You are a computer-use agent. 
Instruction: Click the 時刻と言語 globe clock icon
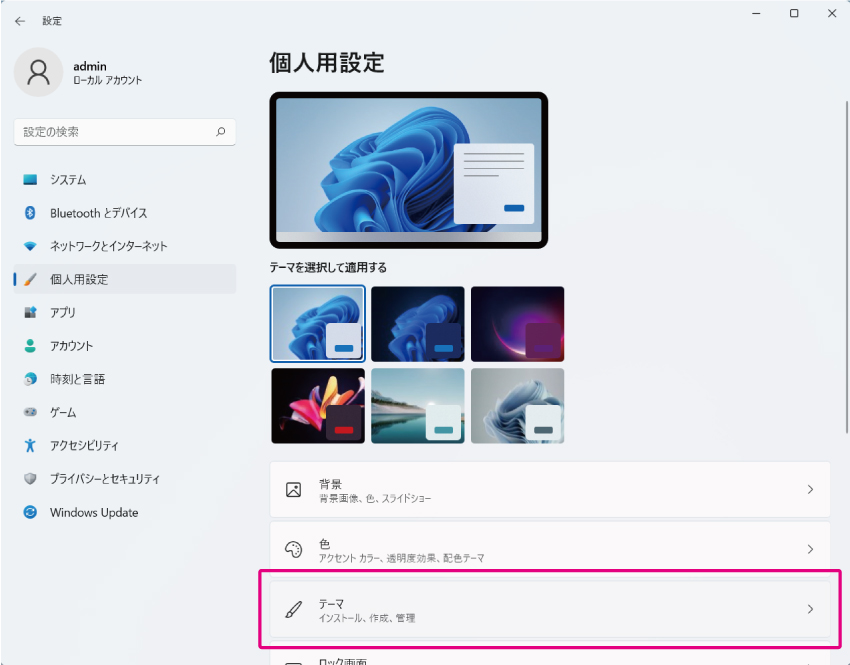pyautogui.click(x=30, y=379)
